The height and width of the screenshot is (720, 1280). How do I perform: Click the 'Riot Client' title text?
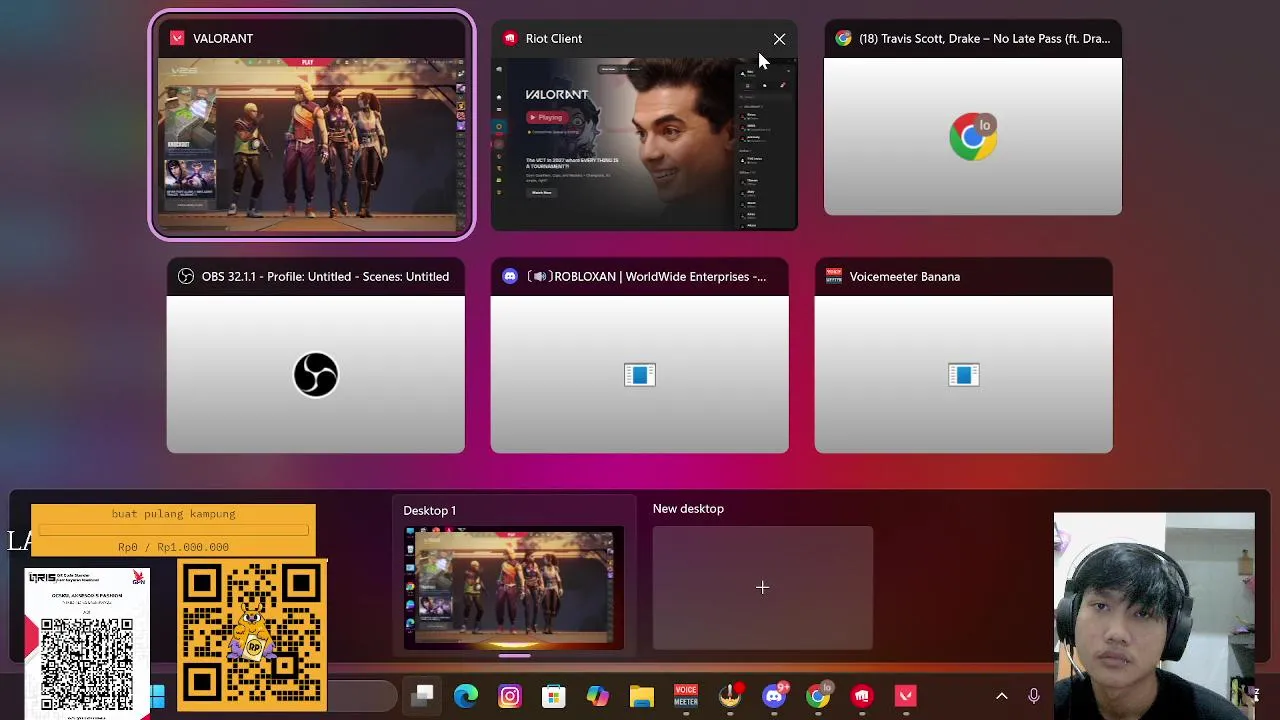554,38
